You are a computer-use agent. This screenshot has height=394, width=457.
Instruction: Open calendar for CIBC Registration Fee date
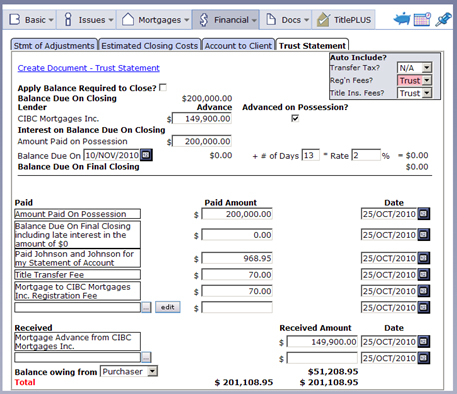424,291
